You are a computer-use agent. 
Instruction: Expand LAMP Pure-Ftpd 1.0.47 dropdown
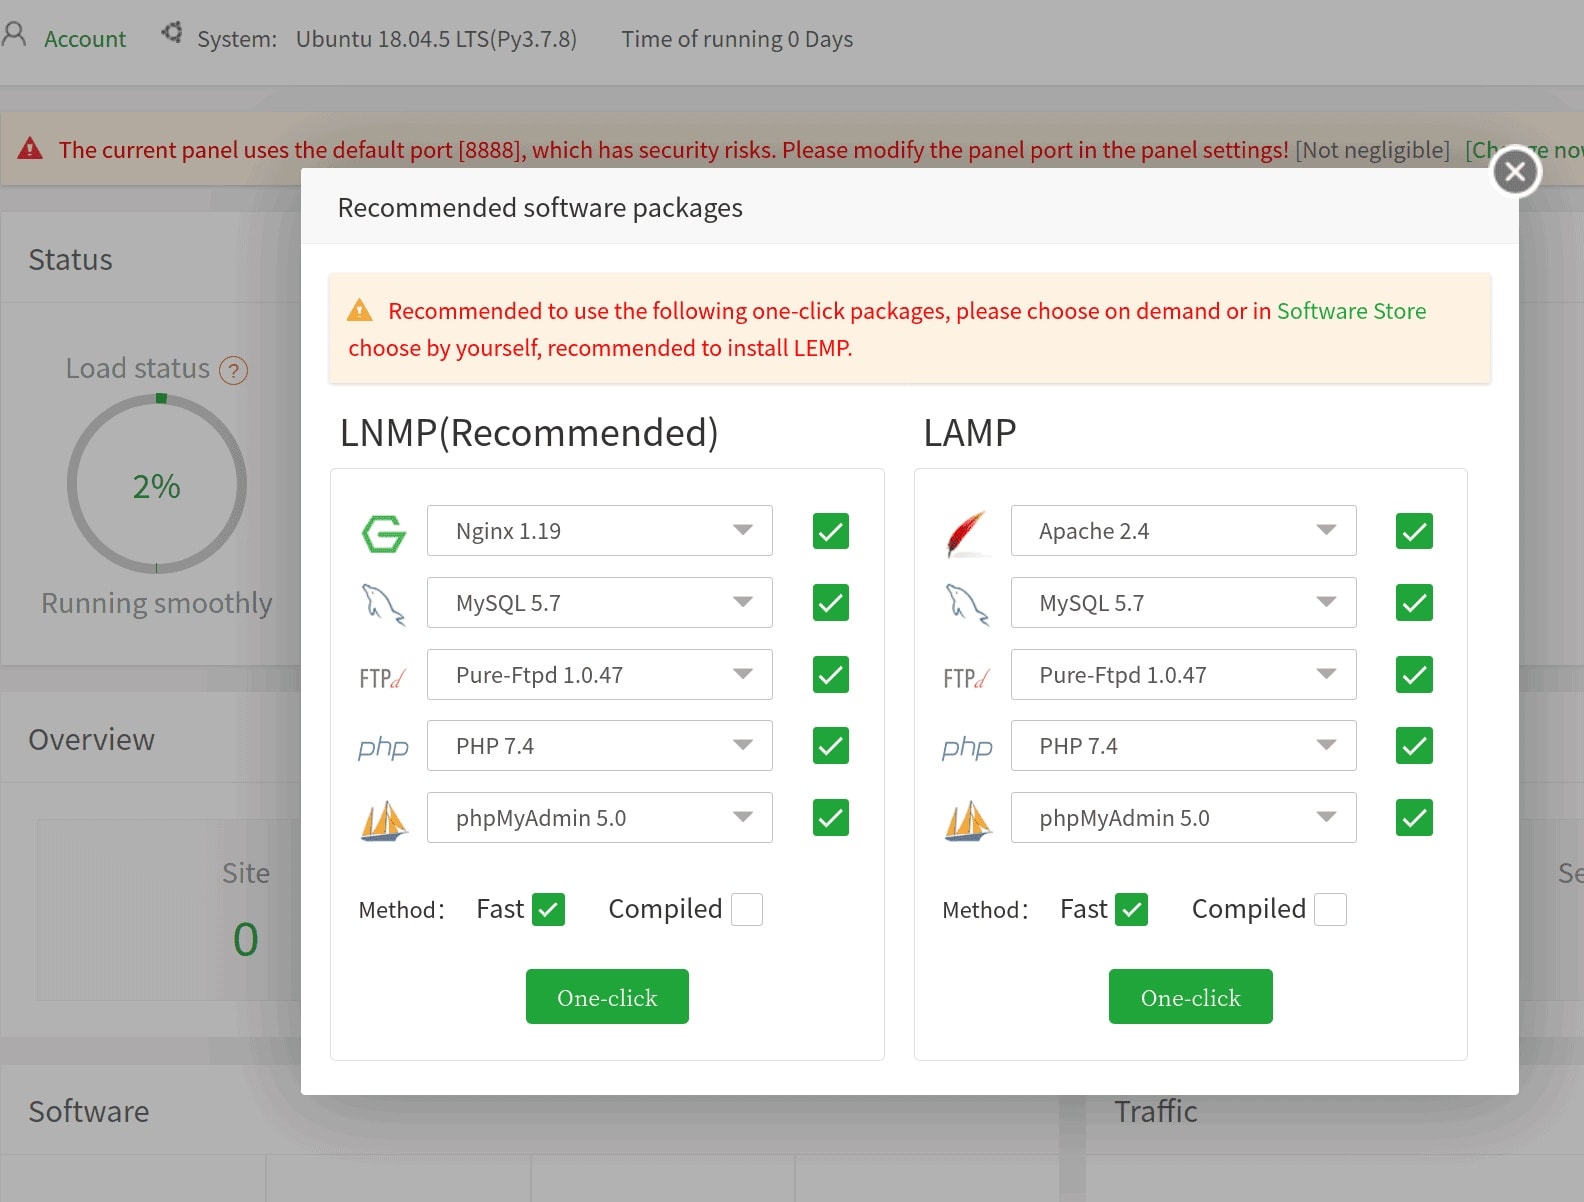[x=1183, y=675]
